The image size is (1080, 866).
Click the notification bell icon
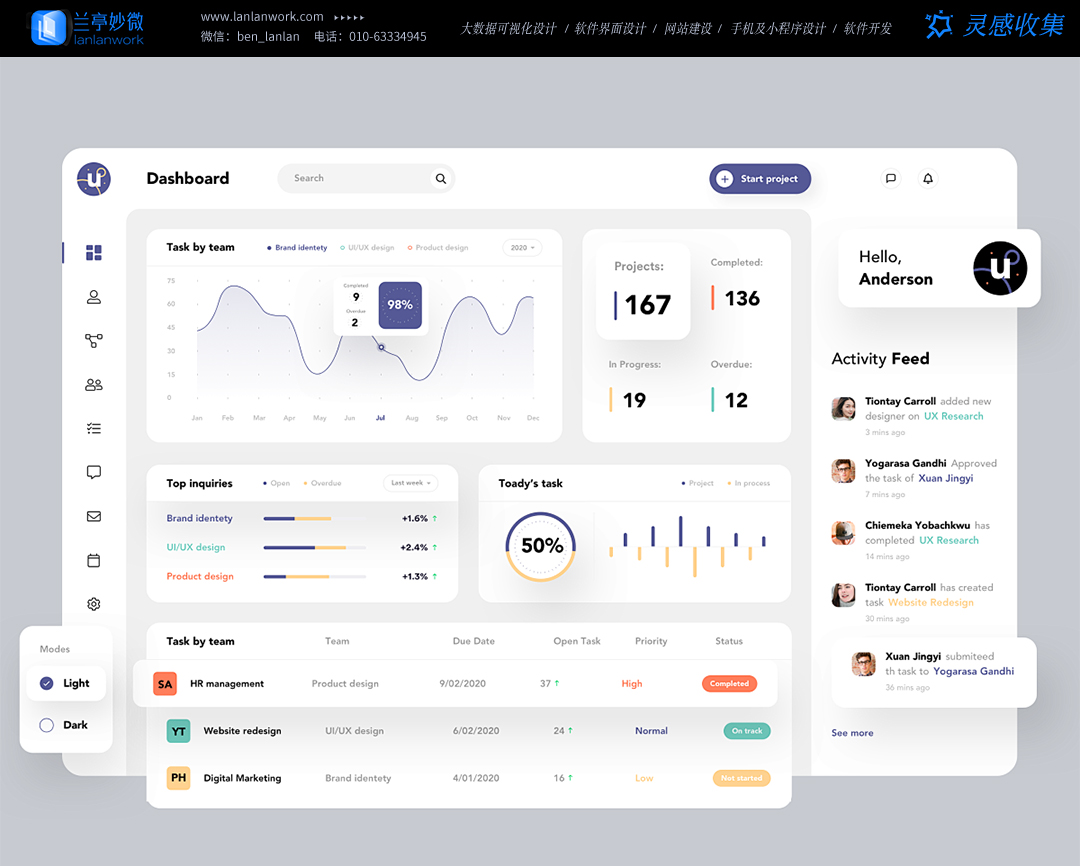tap(928, 179)
